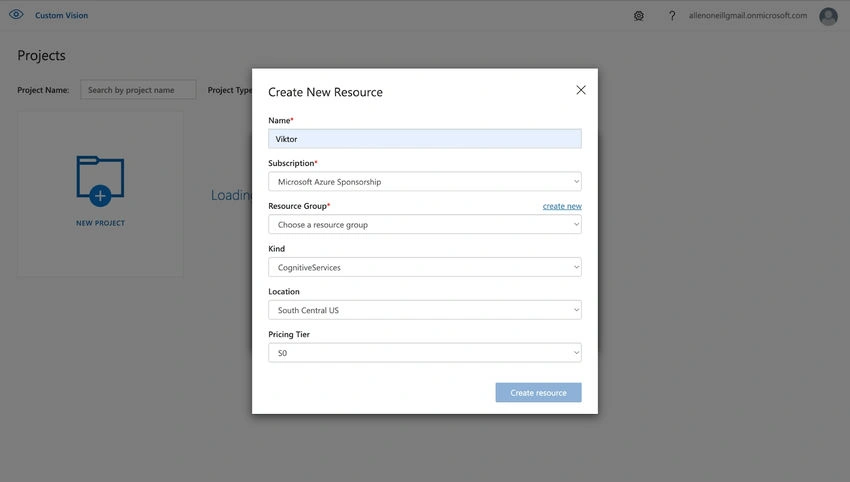The height and width of the screenshot is (482, 850).
Task: Click the New Project folder icon
Action: (100, 181)
